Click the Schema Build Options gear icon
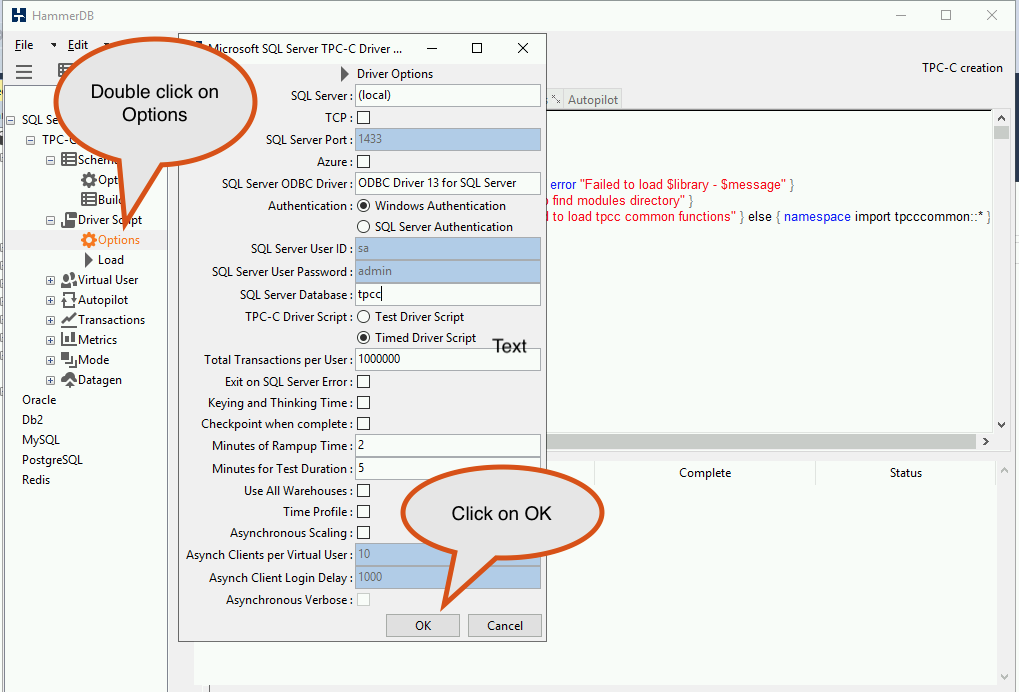The height and width of the screenshot is (692, 1019). [x=88, y=179]
